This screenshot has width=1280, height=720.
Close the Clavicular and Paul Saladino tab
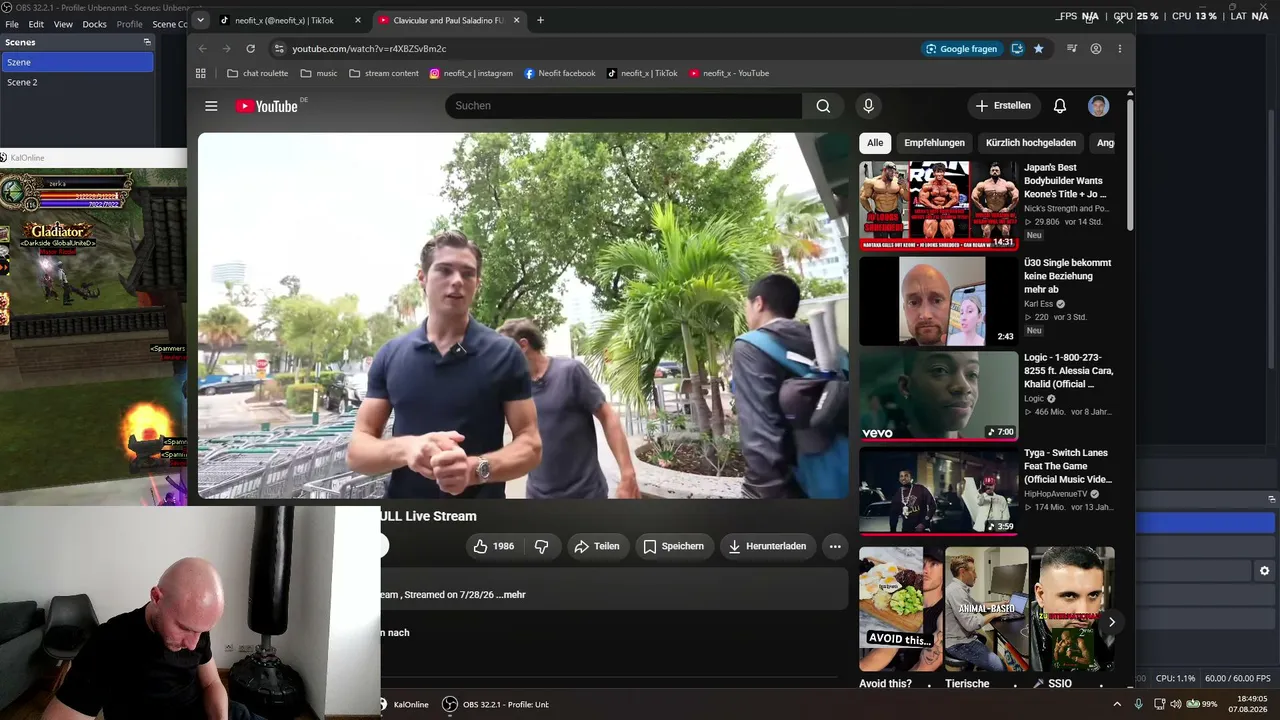click(514, 20)
